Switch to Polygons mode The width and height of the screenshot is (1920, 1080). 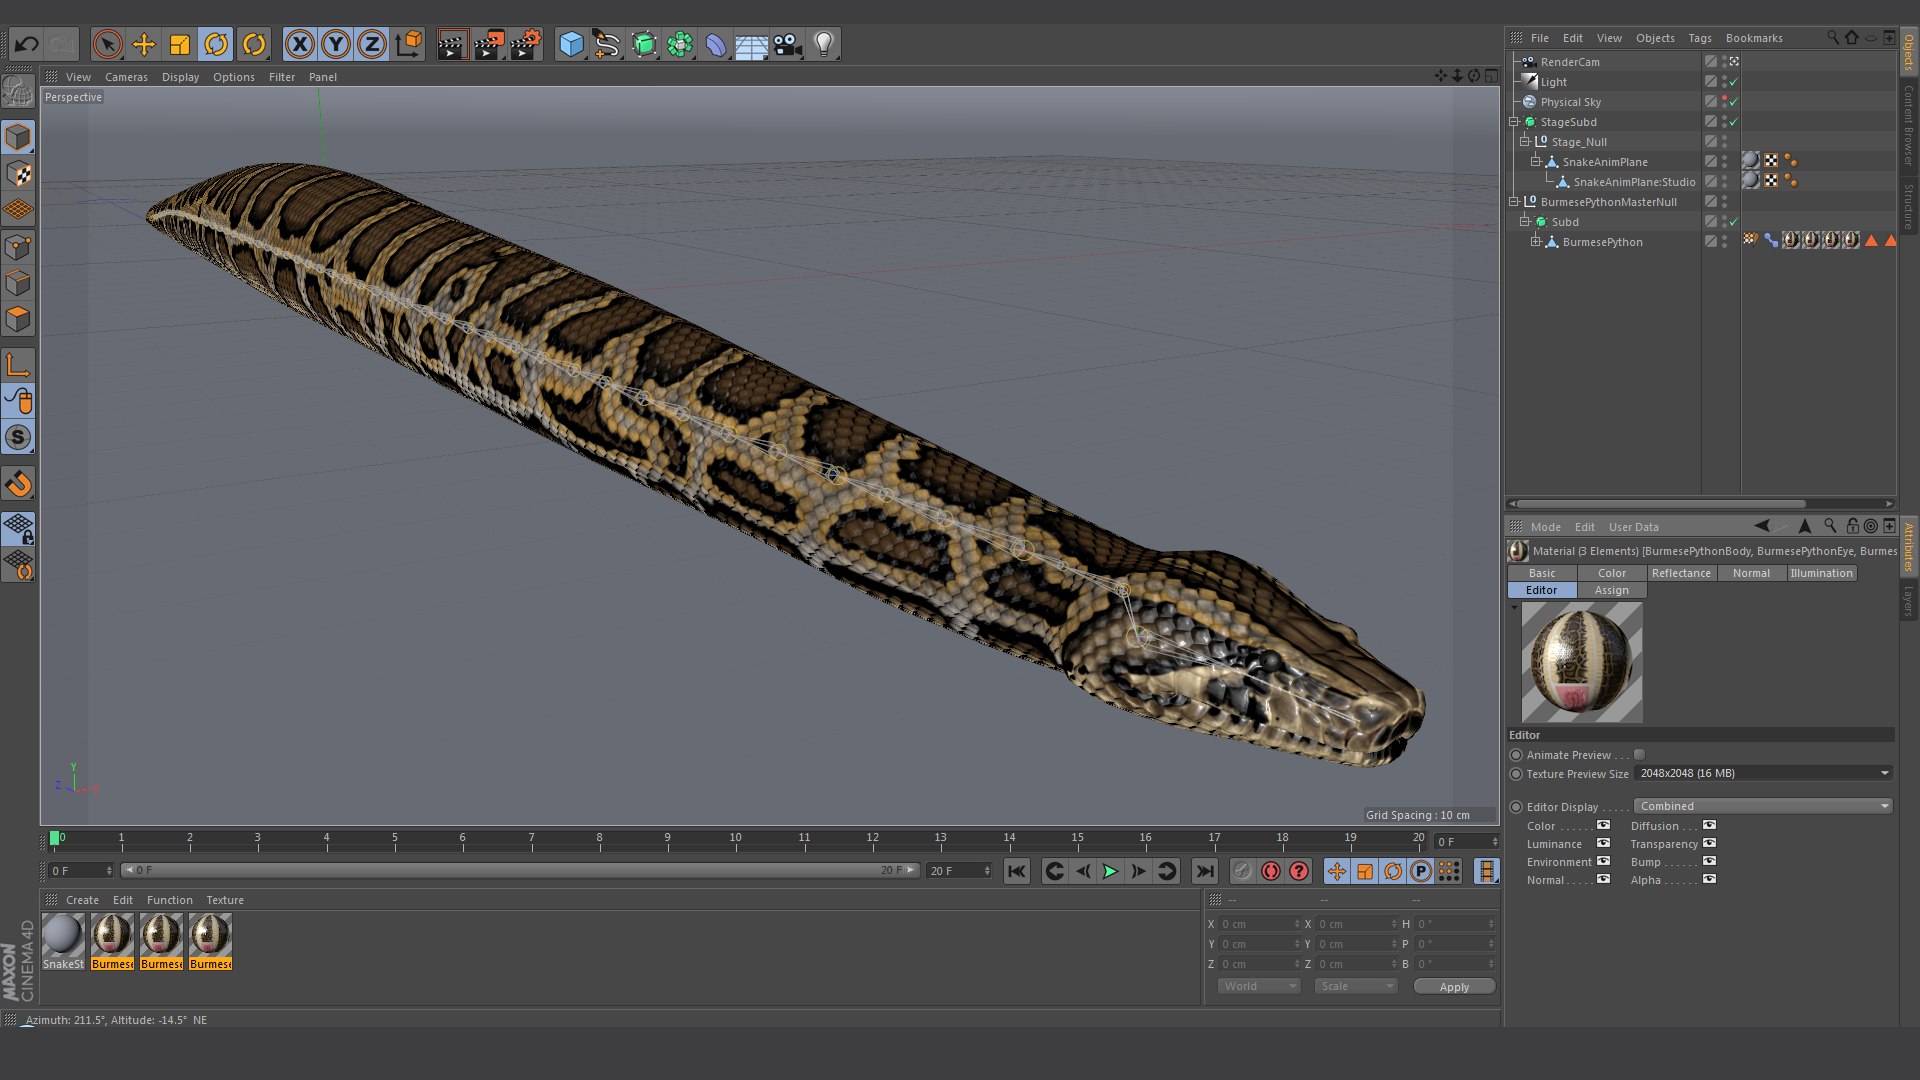point(18,319)
